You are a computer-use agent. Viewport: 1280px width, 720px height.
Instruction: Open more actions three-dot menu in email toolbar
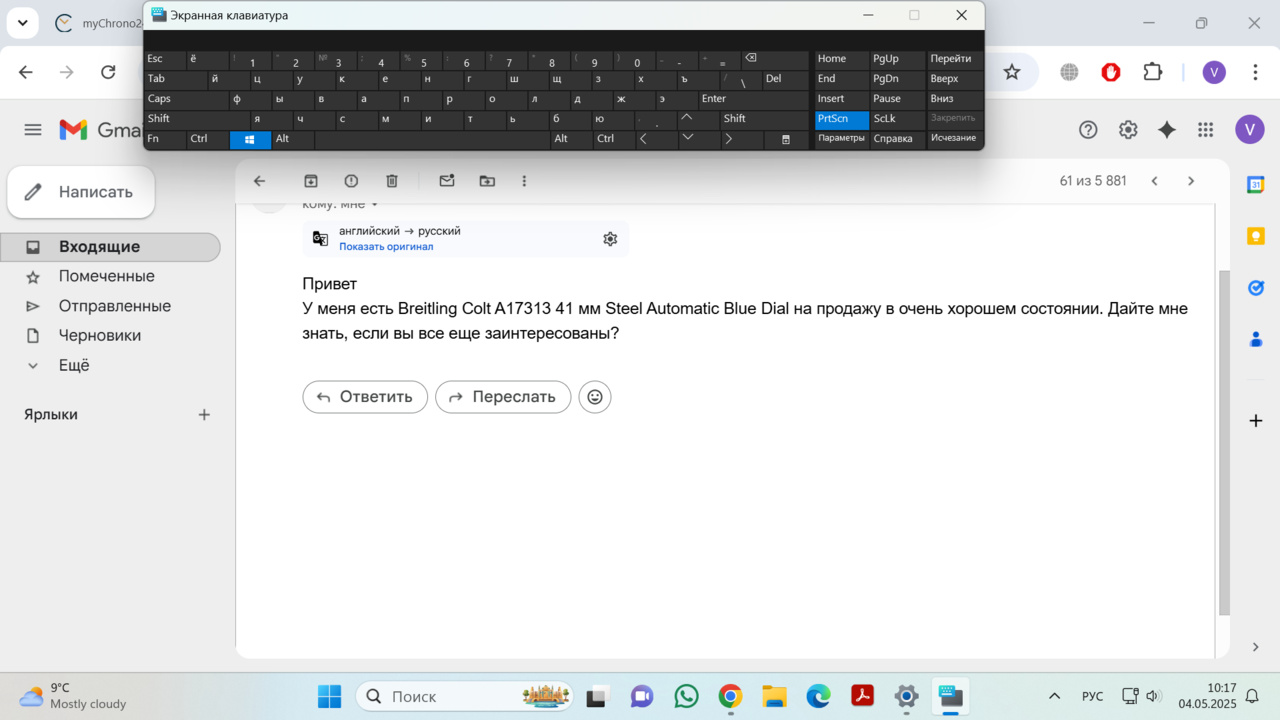coord(524,181)
